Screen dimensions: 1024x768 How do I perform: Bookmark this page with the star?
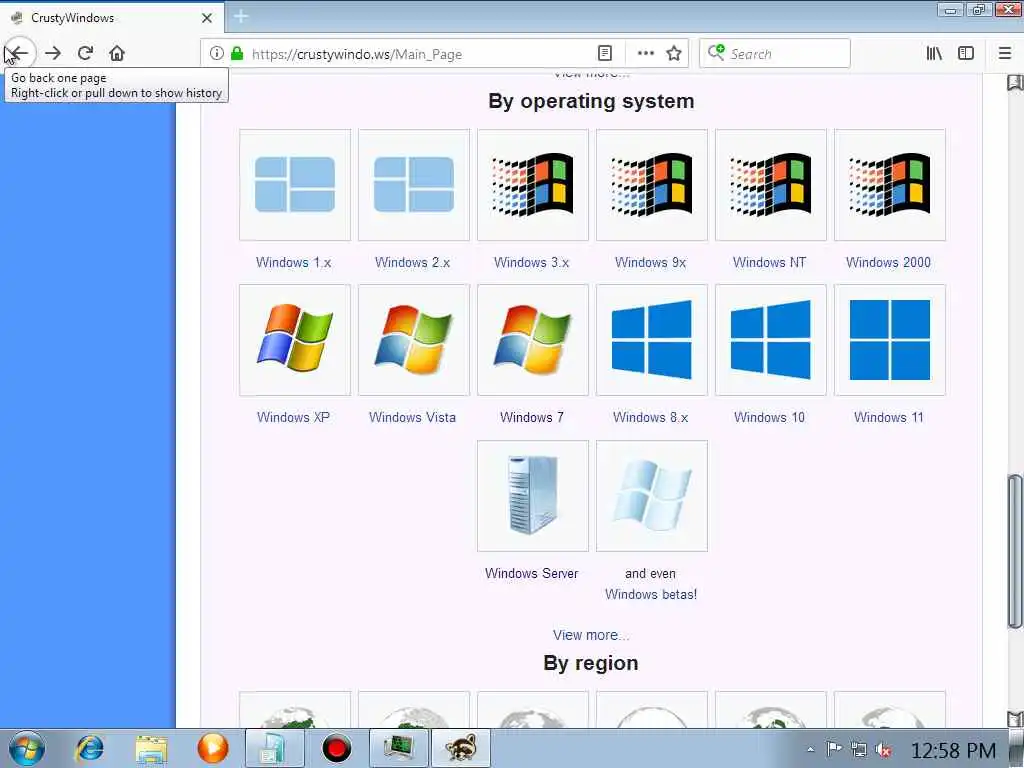[x=674, y=54]
